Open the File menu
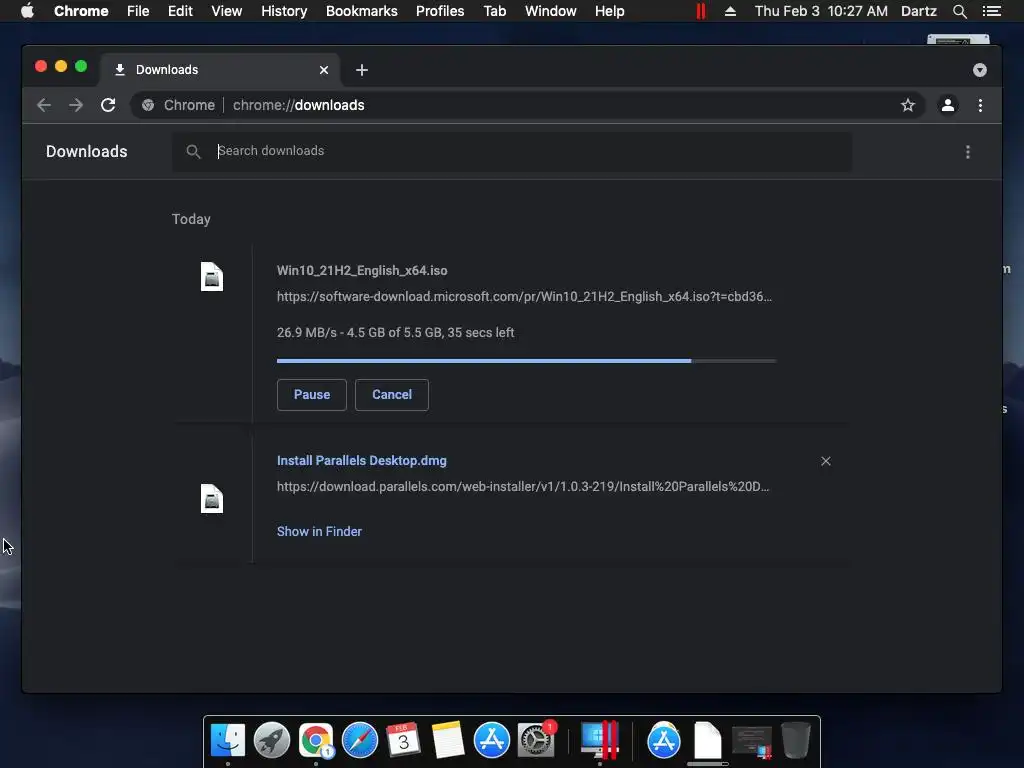Image resolution: width=1024 pixels, height=768 pixels. (138, 11)
